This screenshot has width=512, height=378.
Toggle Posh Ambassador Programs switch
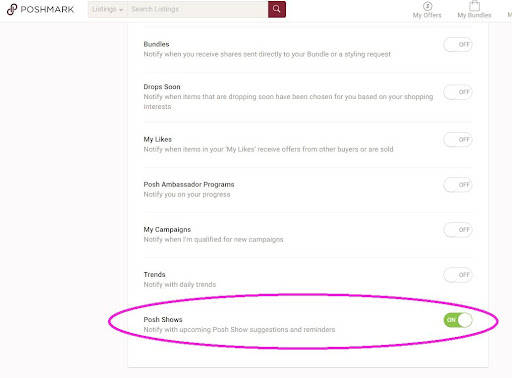(458, 184)
